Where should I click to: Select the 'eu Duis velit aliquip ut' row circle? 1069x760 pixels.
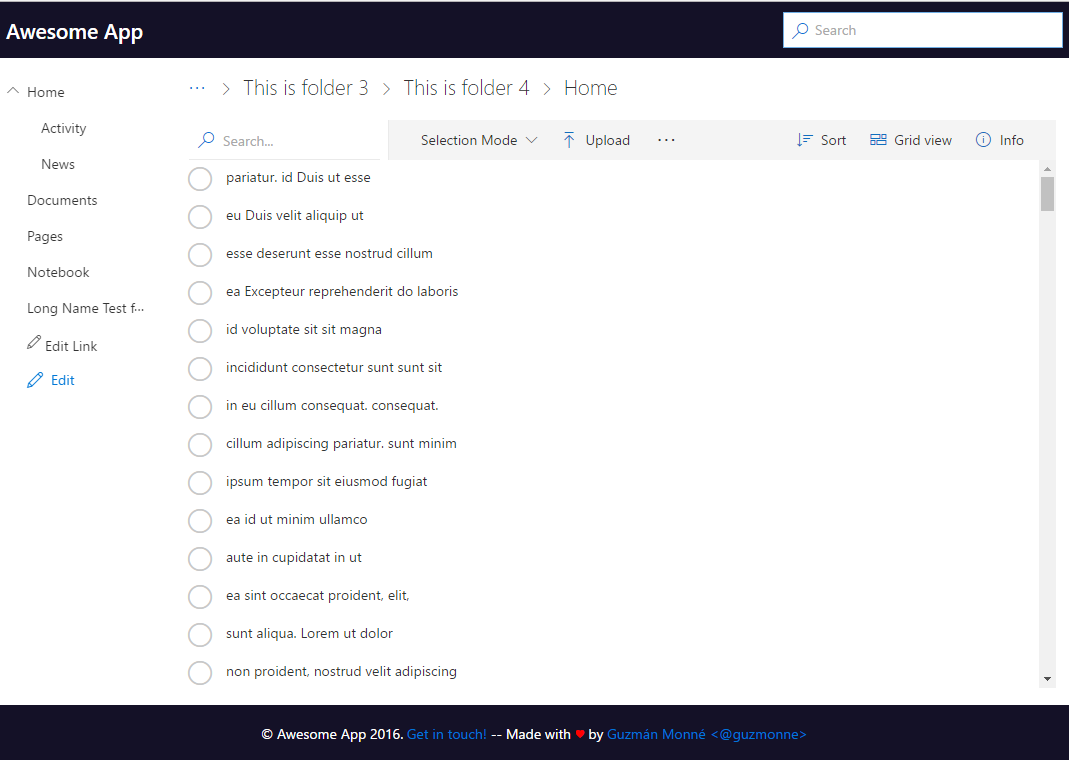[x=200, y=217]
